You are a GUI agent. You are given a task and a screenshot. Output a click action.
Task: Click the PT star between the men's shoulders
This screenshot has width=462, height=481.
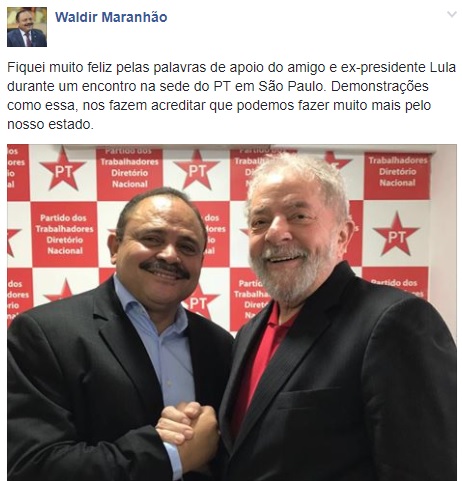199,301
